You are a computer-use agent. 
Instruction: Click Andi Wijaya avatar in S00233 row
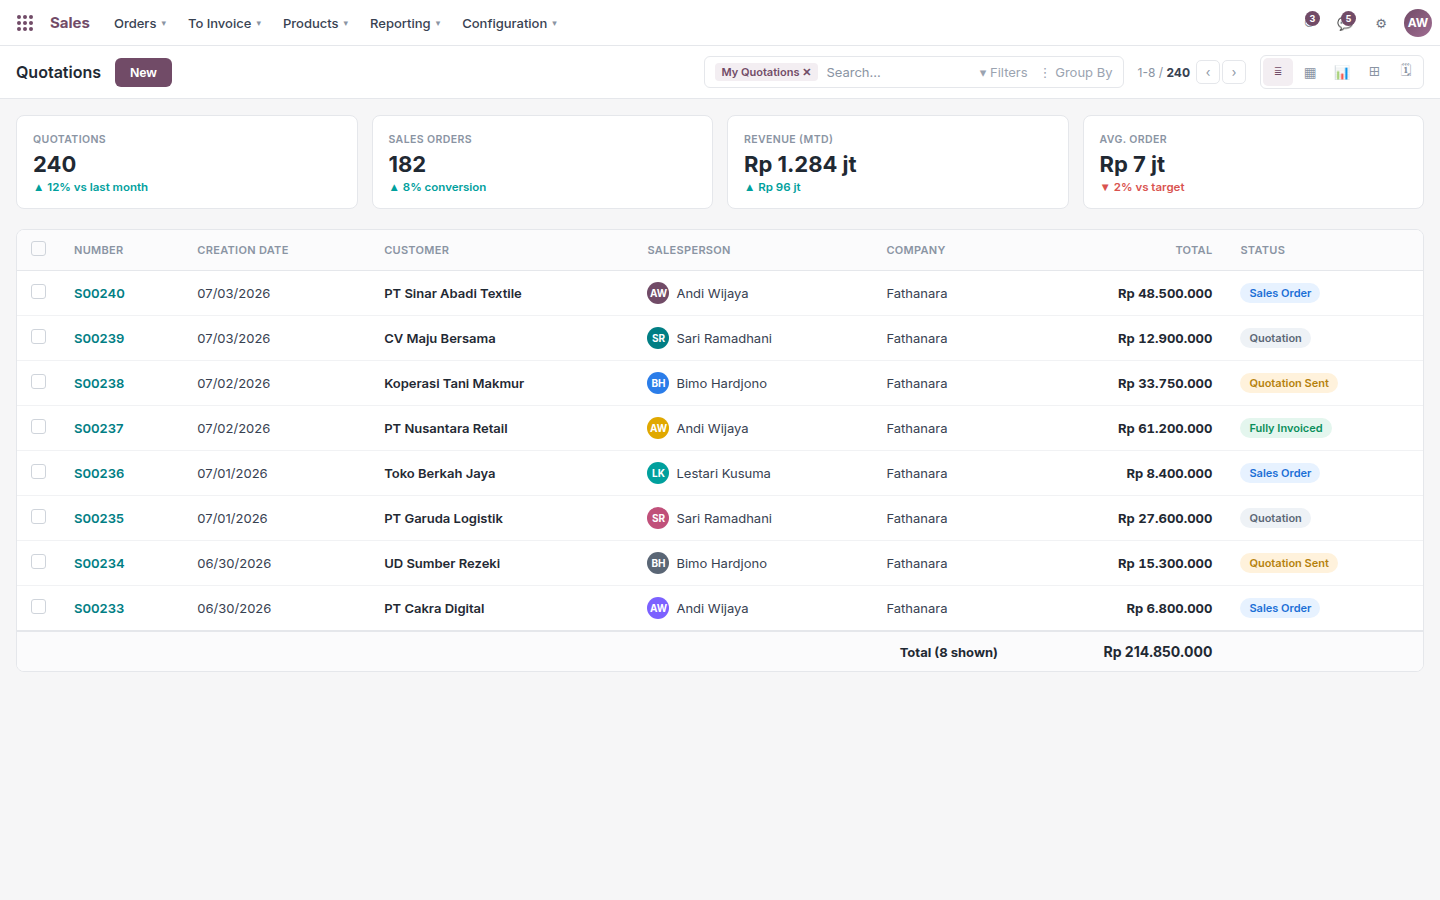[x=658, y=608]
